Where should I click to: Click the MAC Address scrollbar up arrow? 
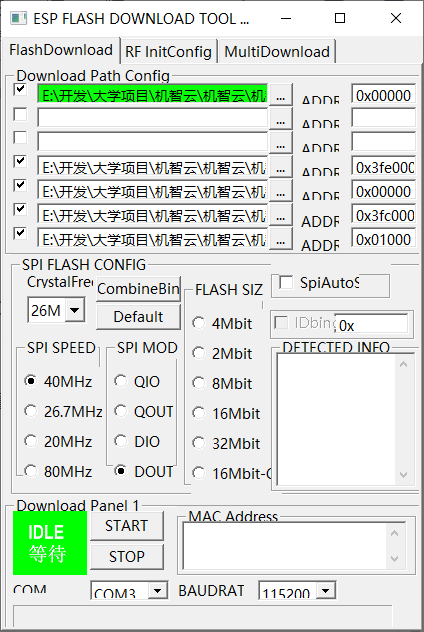point(395,533)
